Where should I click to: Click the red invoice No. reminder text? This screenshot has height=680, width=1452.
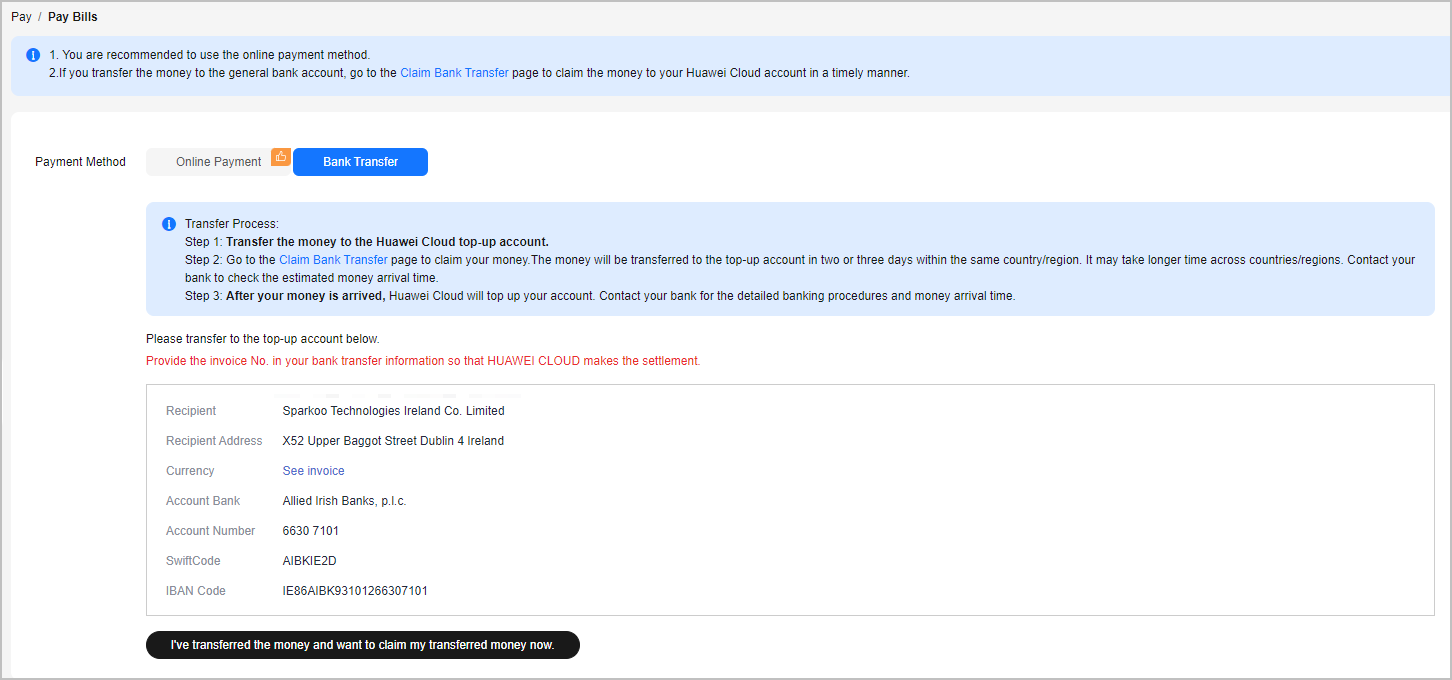pyautogui.click(x=423, y=361)
